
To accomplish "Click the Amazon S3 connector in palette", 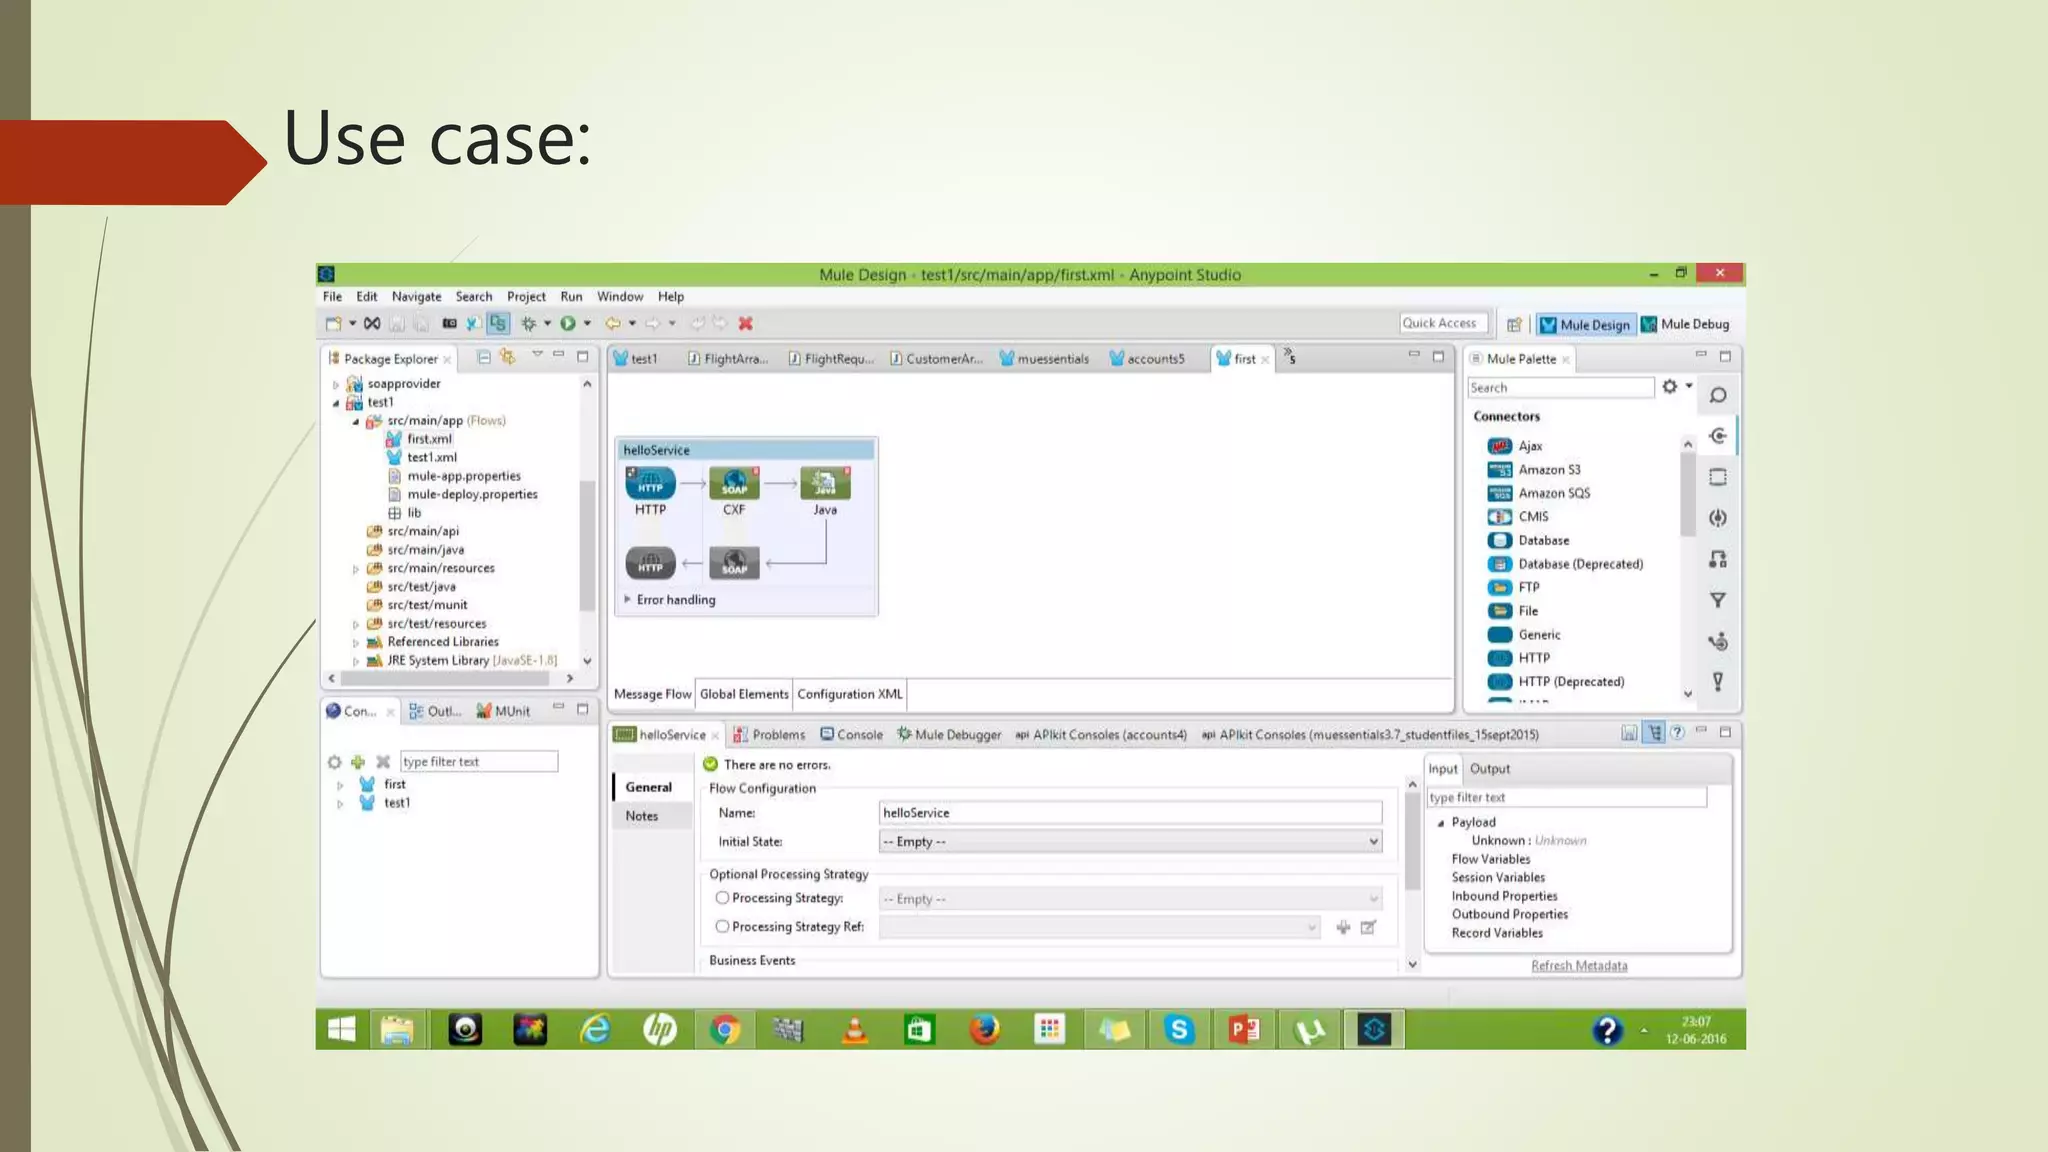I will click(1548, 470).
